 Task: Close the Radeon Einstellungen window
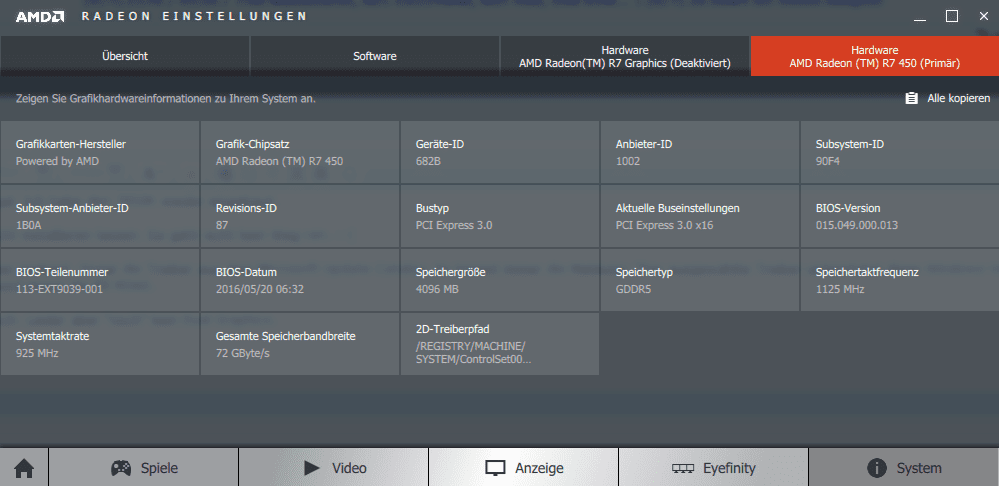point(984,17)
